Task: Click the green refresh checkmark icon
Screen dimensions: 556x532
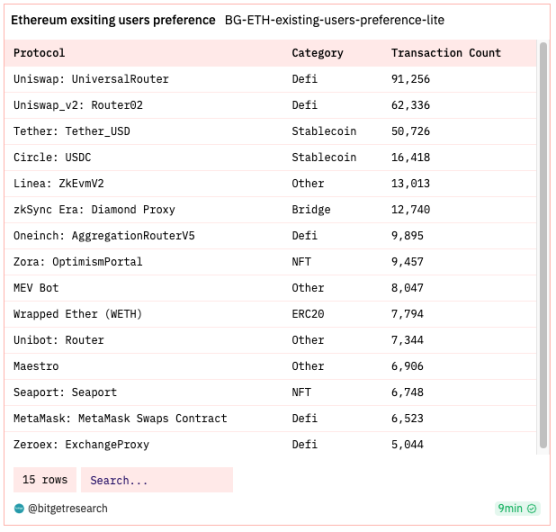Action: point(532,509)
